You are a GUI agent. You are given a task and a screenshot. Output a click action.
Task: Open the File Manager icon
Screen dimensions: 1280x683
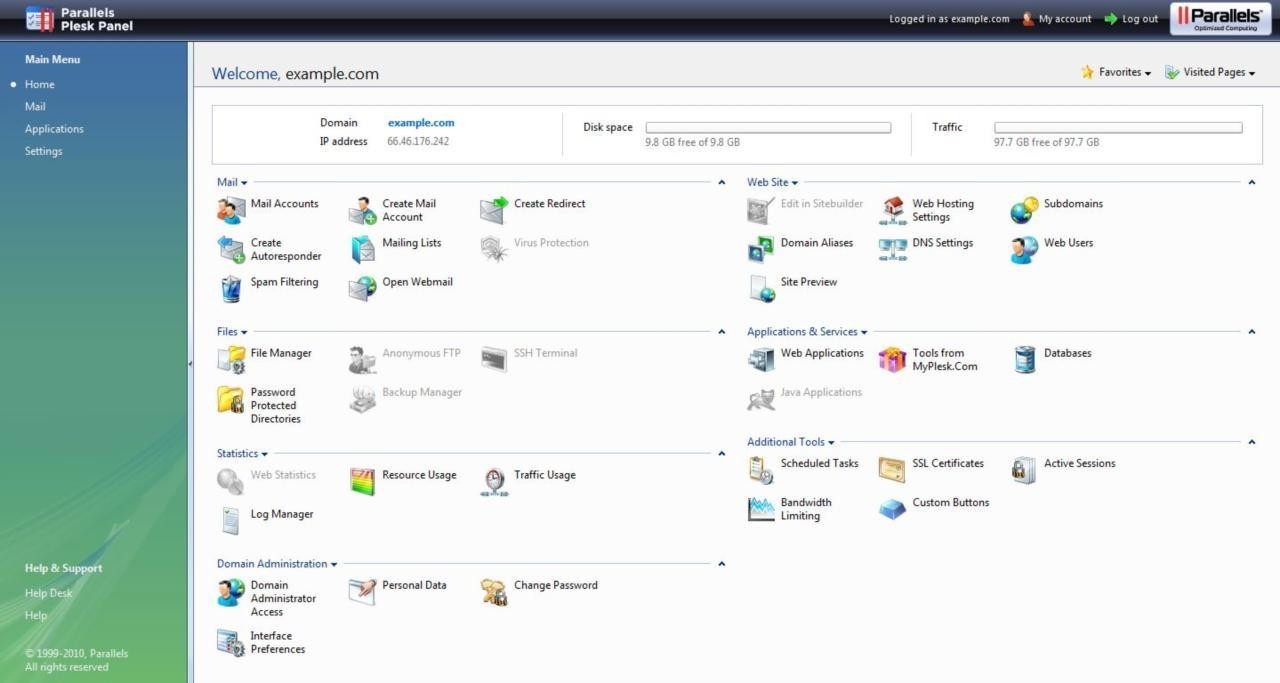coord(231,360)
